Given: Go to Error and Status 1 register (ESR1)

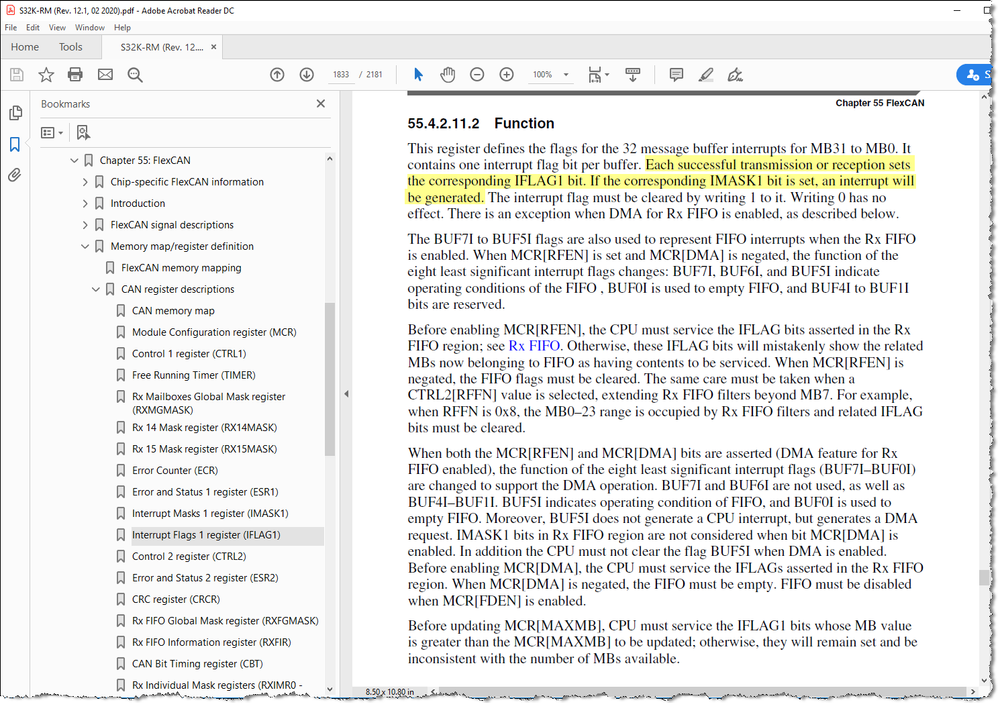Looking at the screenshot, I should pyautogui.click(x=205, y=492).
